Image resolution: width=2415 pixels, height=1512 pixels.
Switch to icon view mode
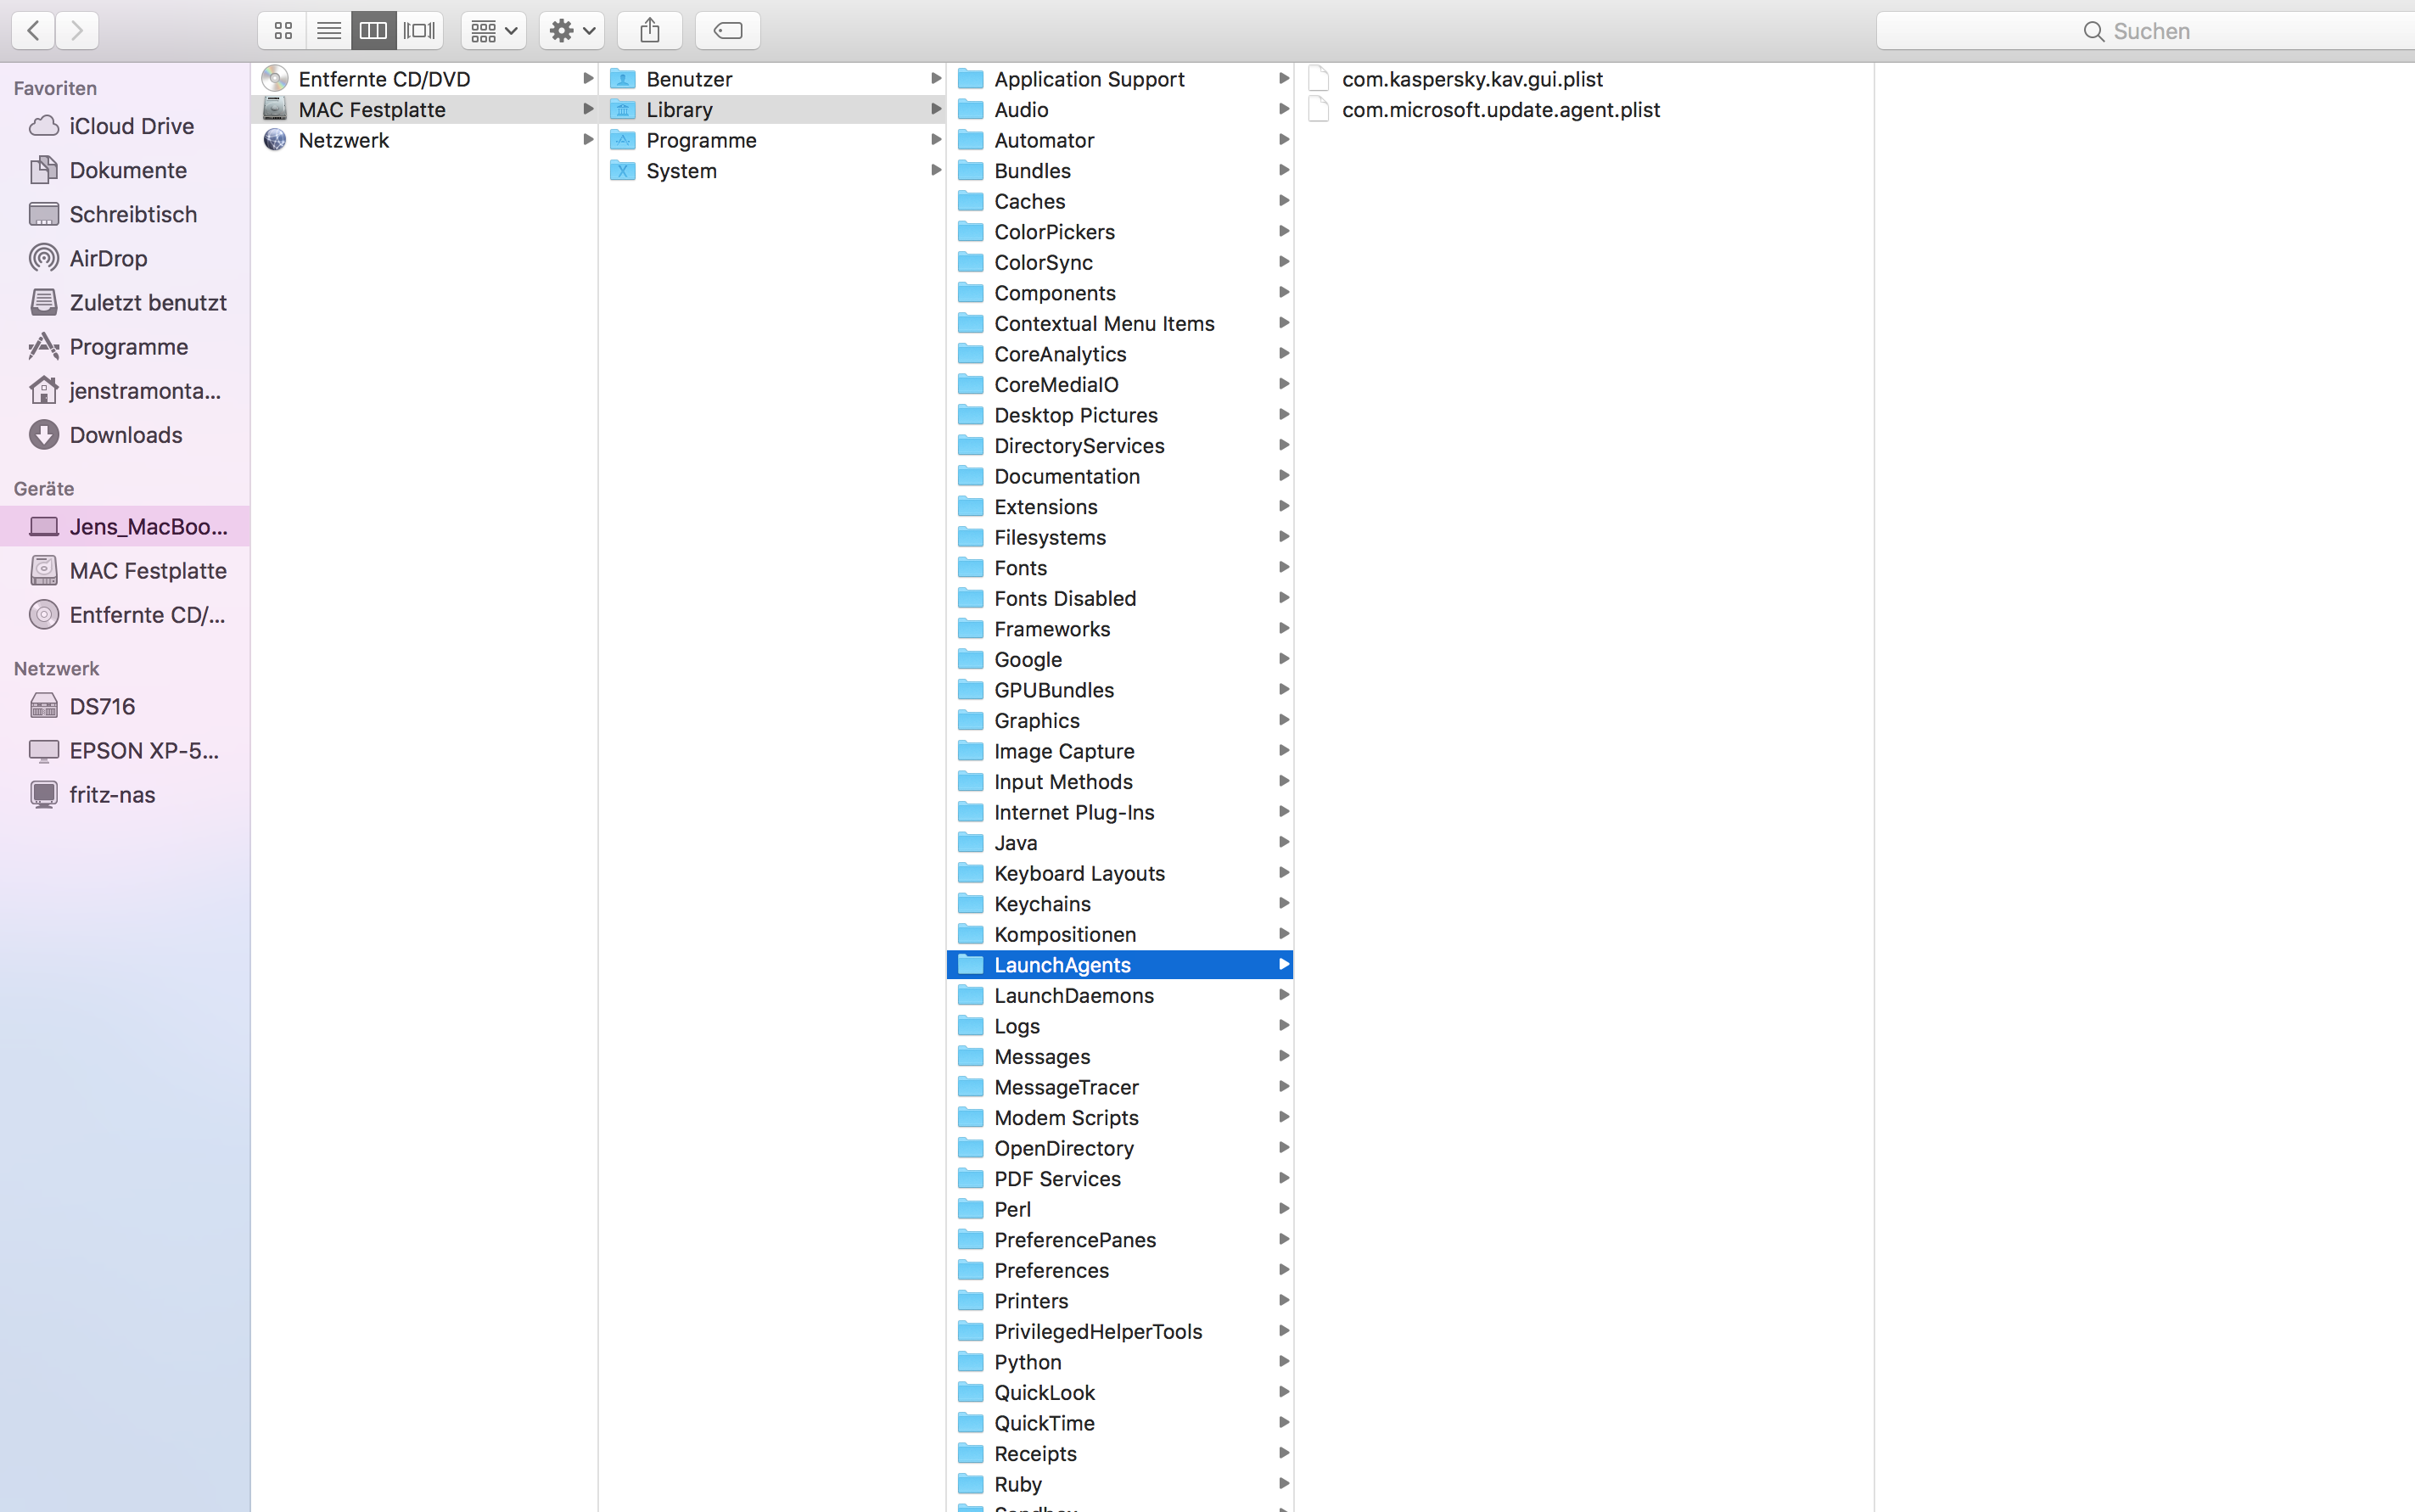pyautogui.click(x=283, y=31)
